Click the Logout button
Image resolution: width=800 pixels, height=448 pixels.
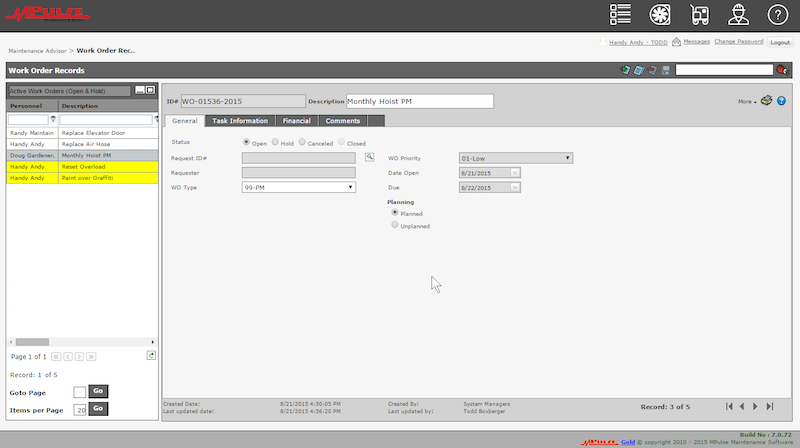point(780,42)
